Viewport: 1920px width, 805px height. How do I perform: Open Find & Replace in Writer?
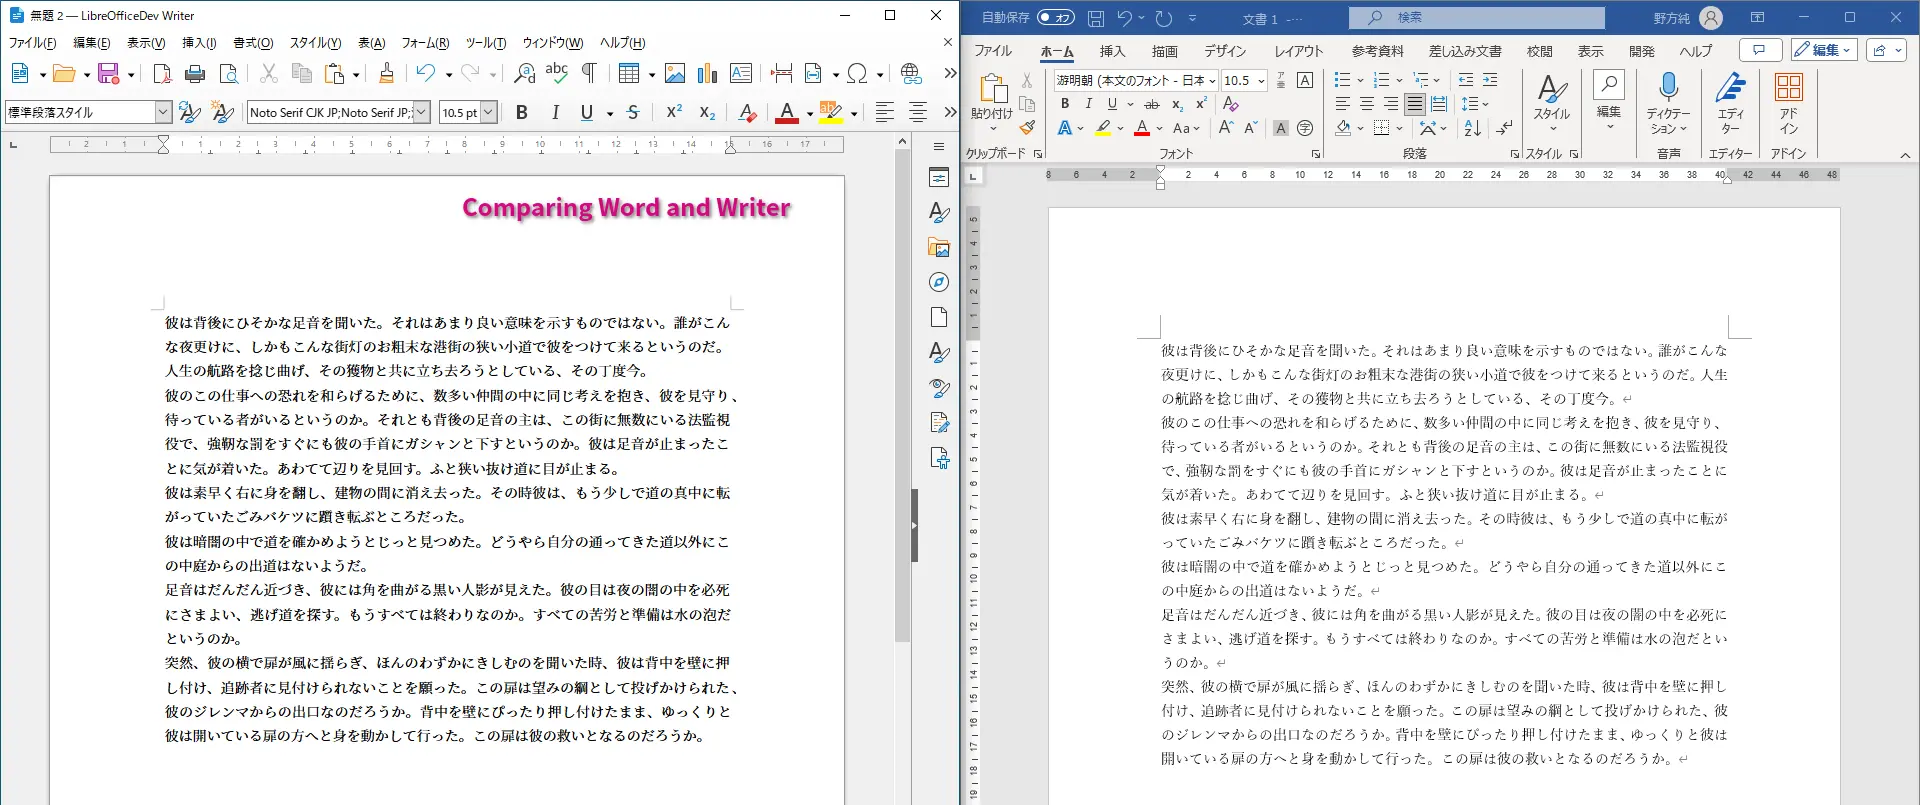pos(524,73)
